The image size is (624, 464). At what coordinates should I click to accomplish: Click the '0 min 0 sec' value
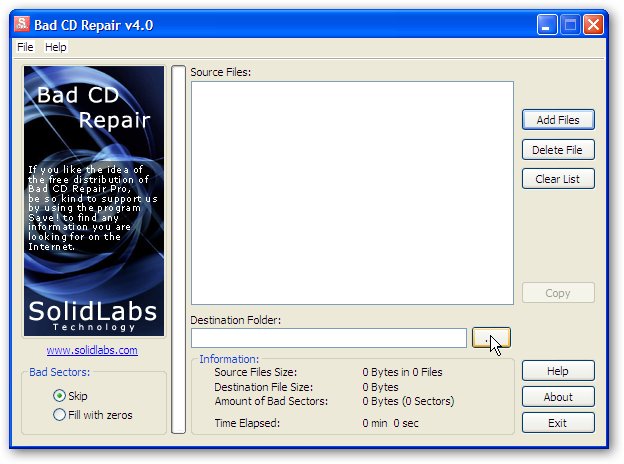pos(390,423)
